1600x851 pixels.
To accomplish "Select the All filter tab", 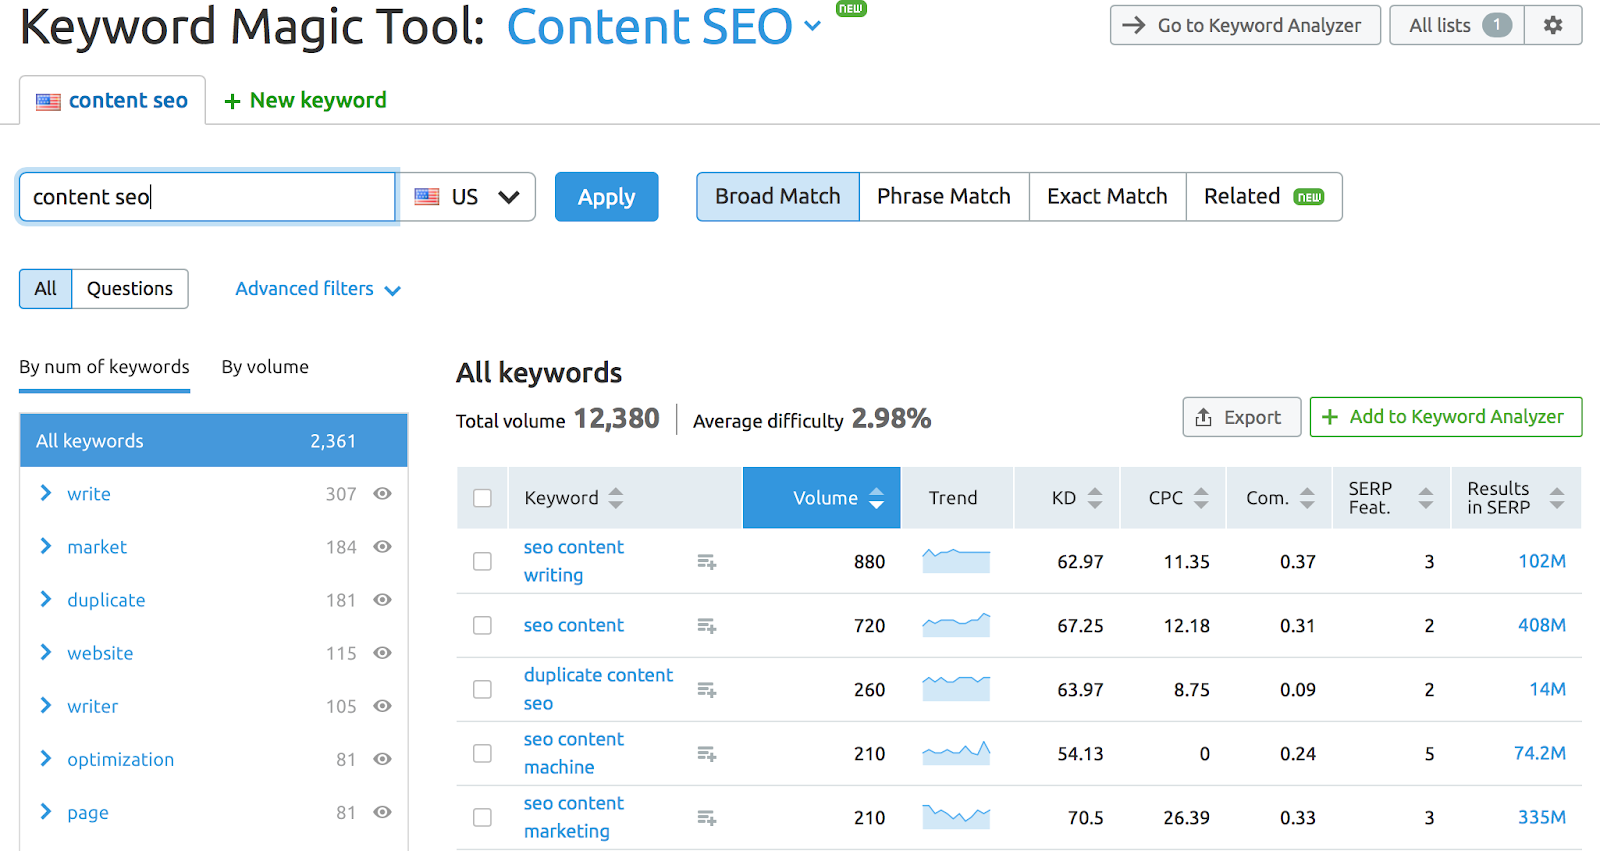I will click(46, 289).
